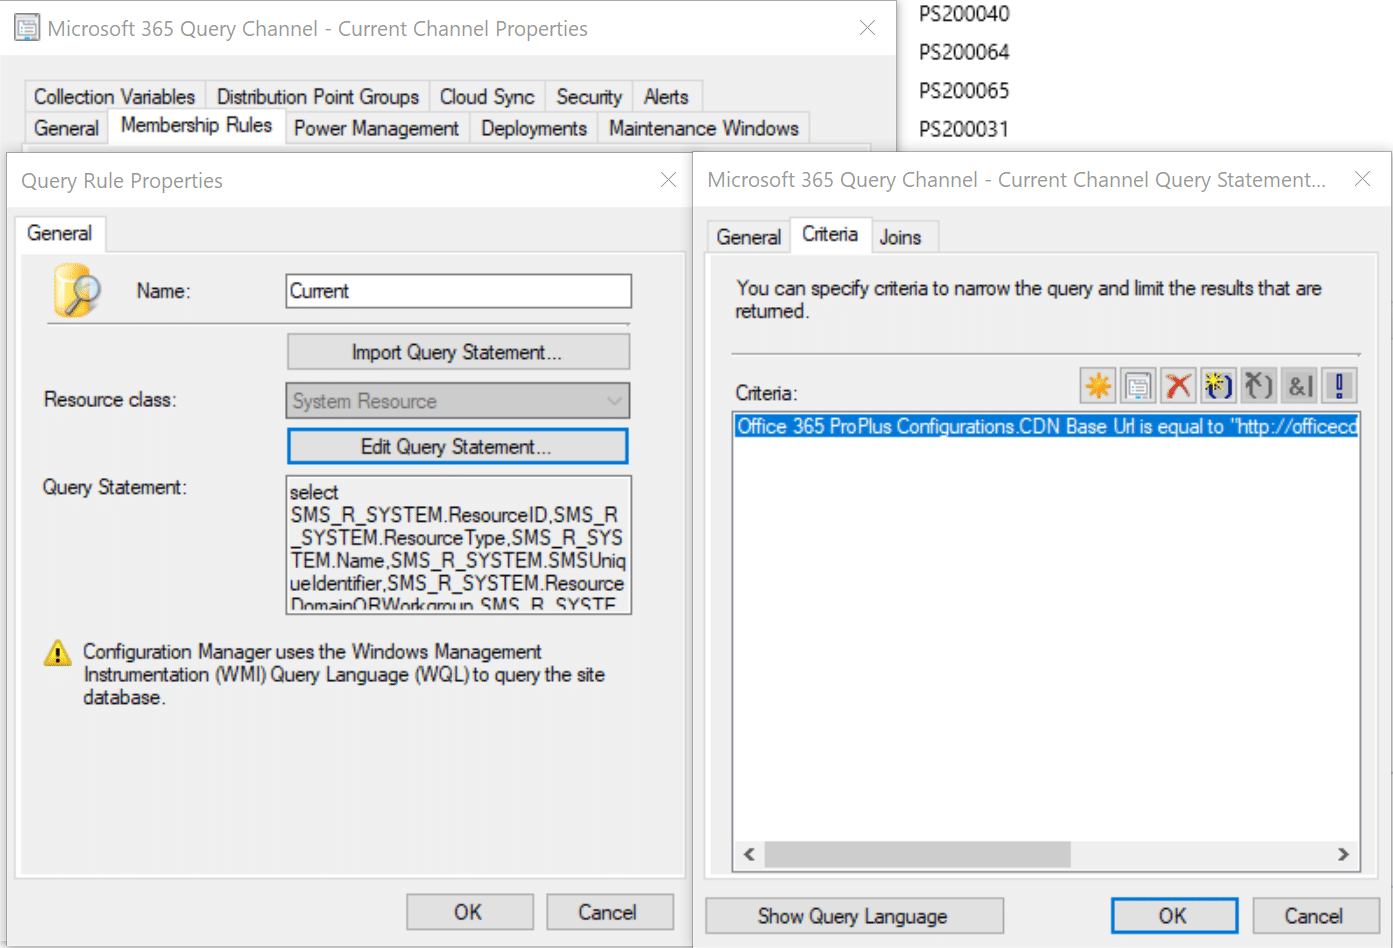
Task: Click the remove parentheses icon
Action: [x=1259, y=385]
